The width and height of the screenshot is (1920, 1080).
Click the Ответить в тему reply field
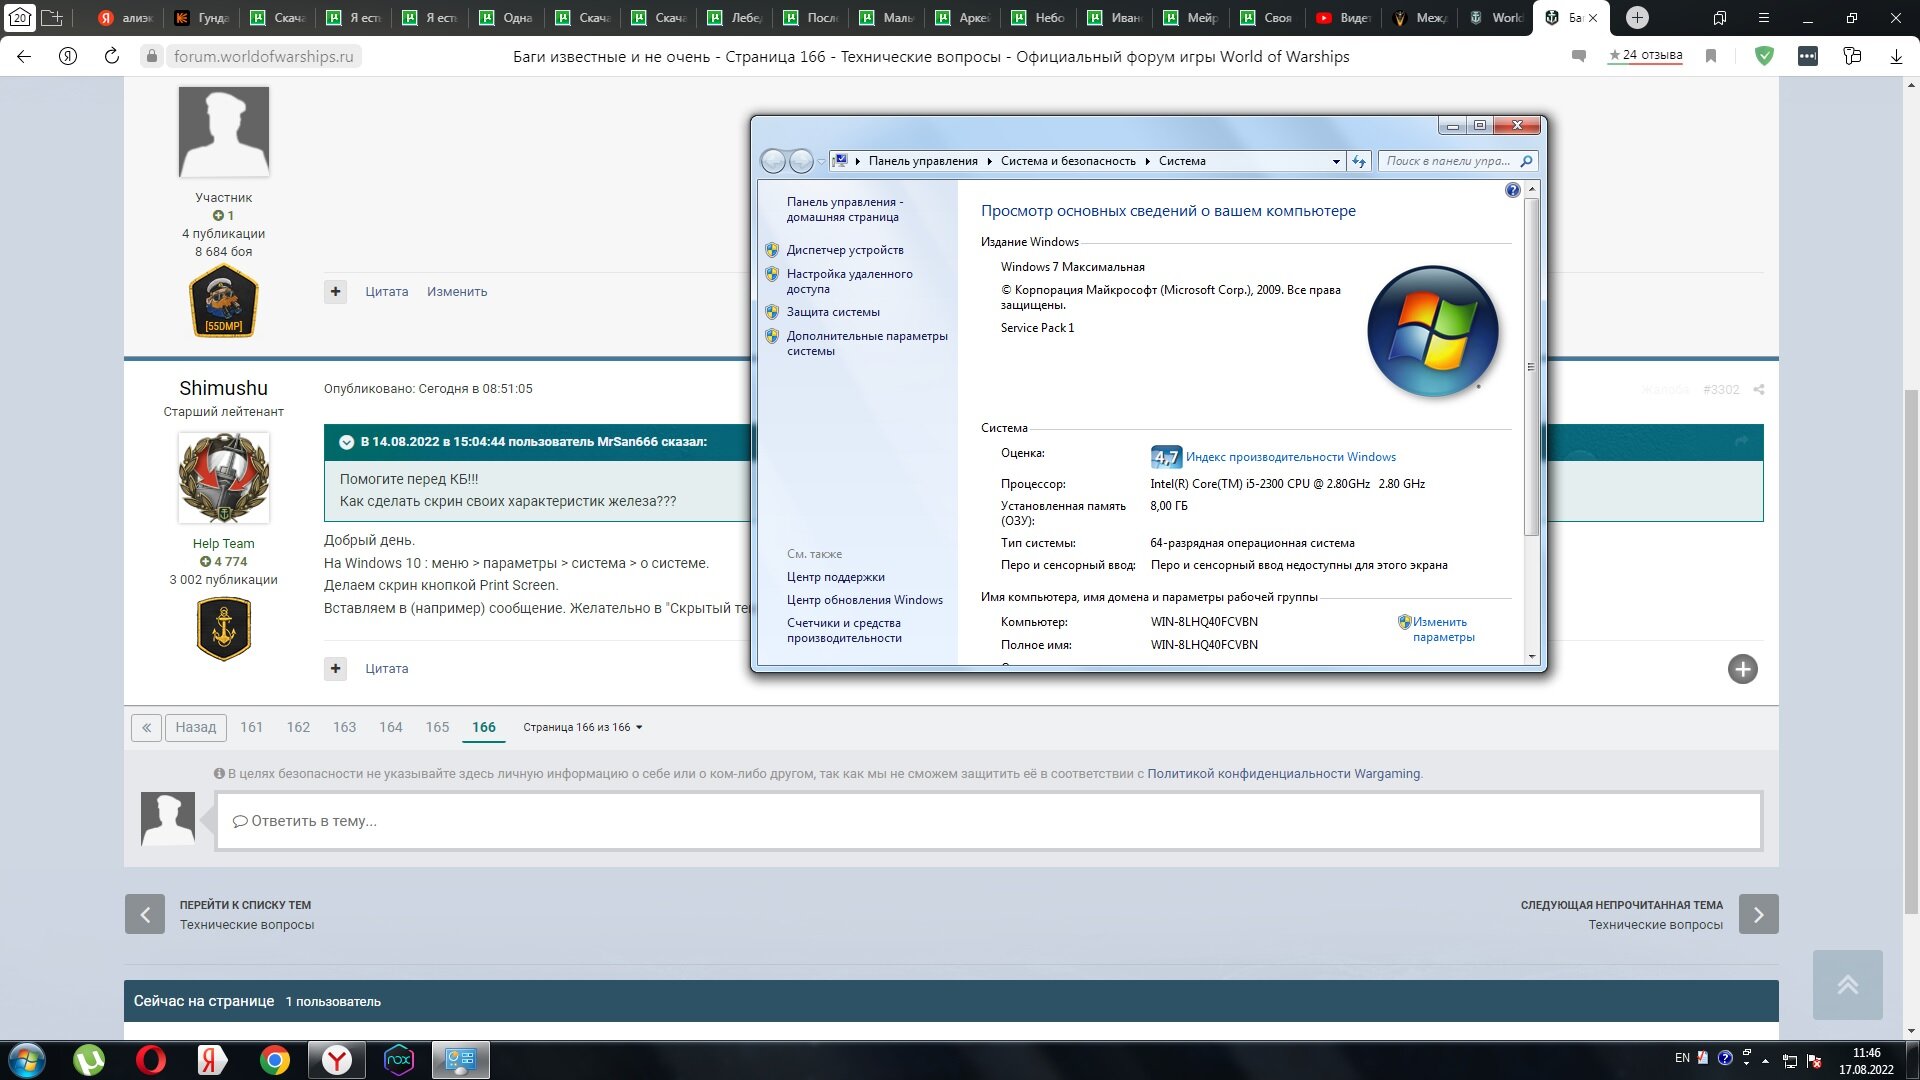(988, 821)
